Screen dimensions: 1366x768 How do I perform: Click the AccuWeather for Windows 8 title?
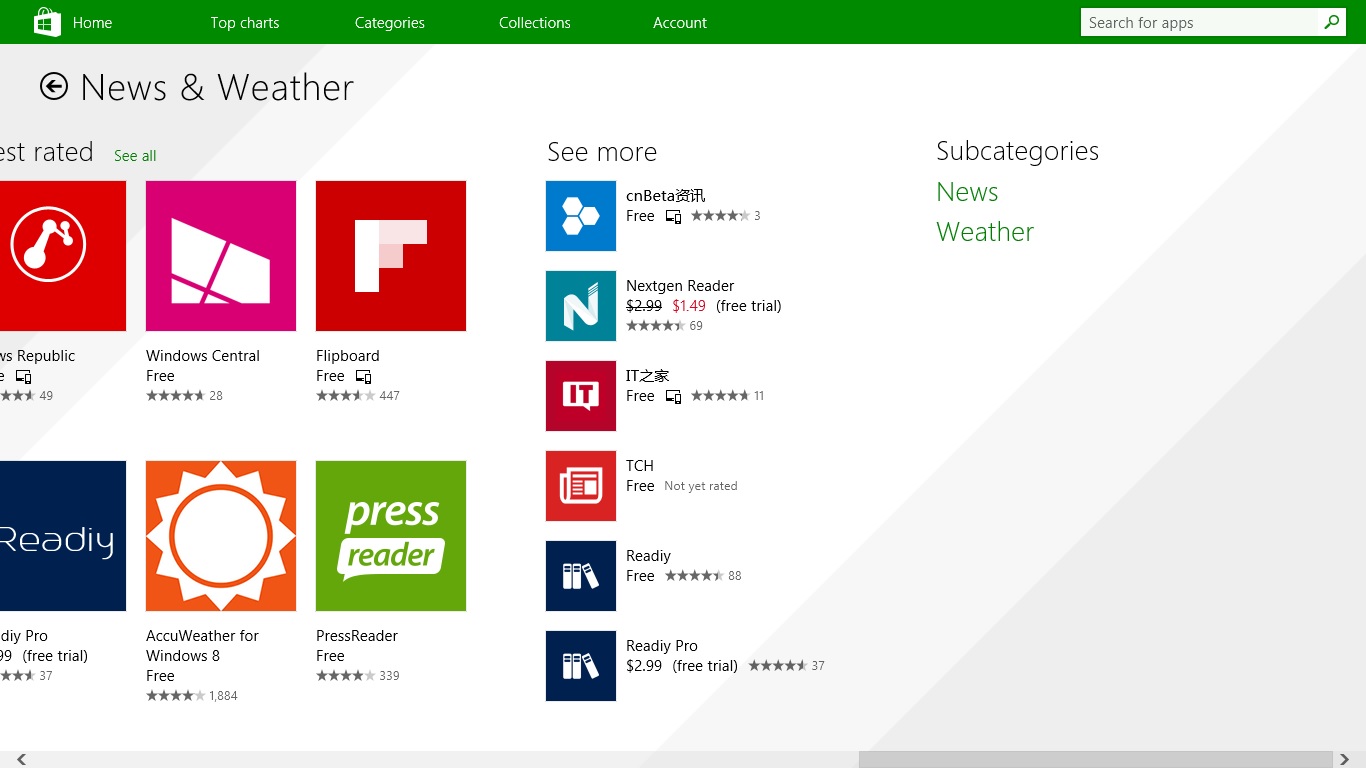coord(202,646)
